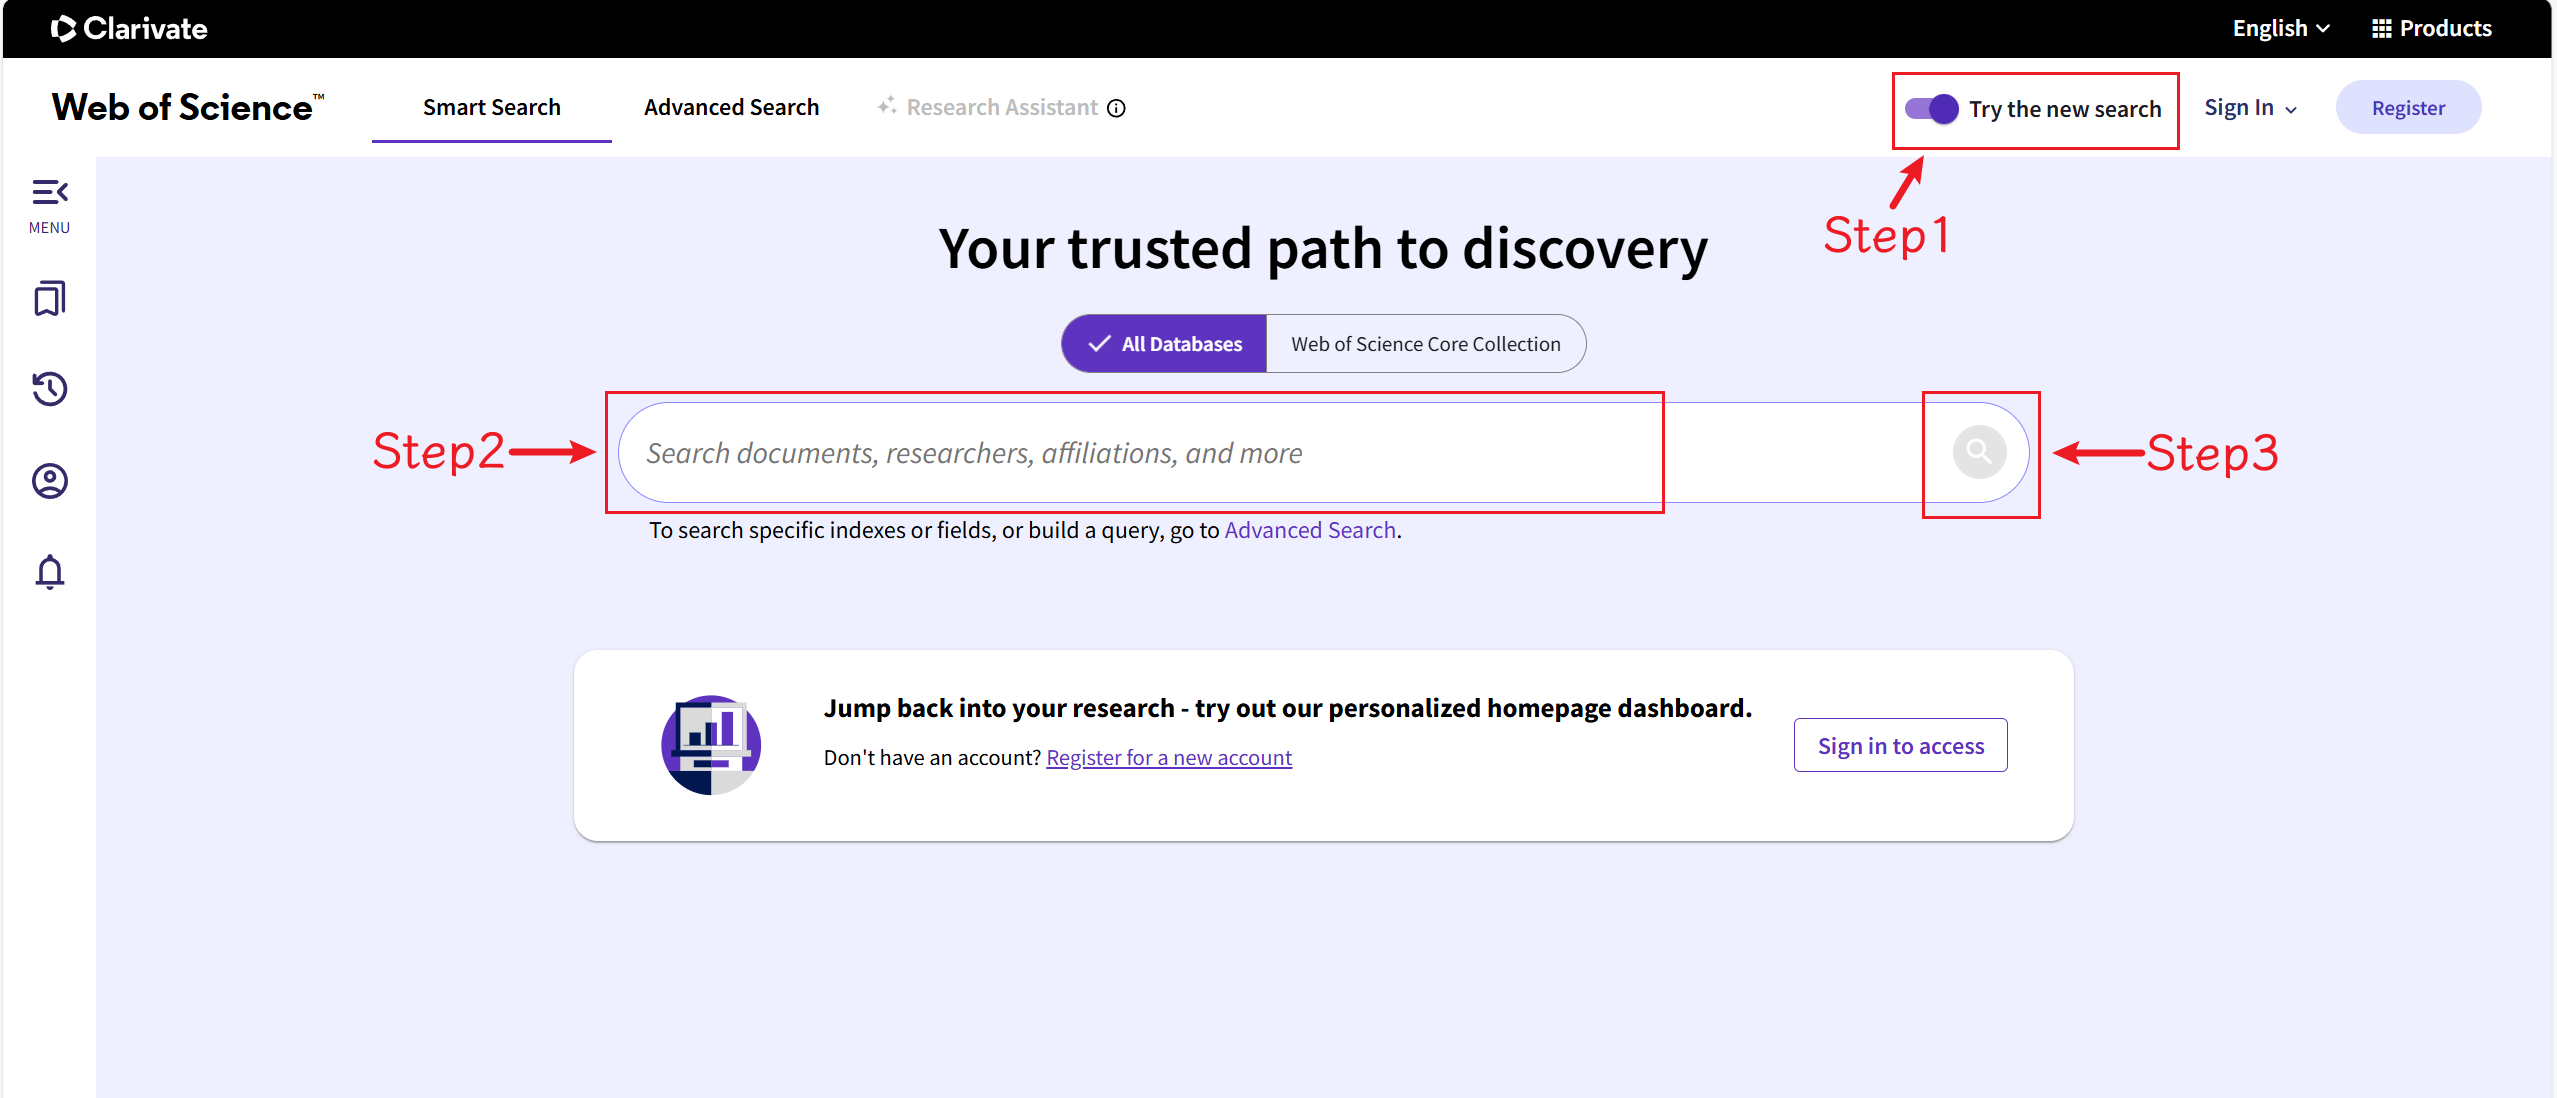Open the notifications bell

coord(49,571)
